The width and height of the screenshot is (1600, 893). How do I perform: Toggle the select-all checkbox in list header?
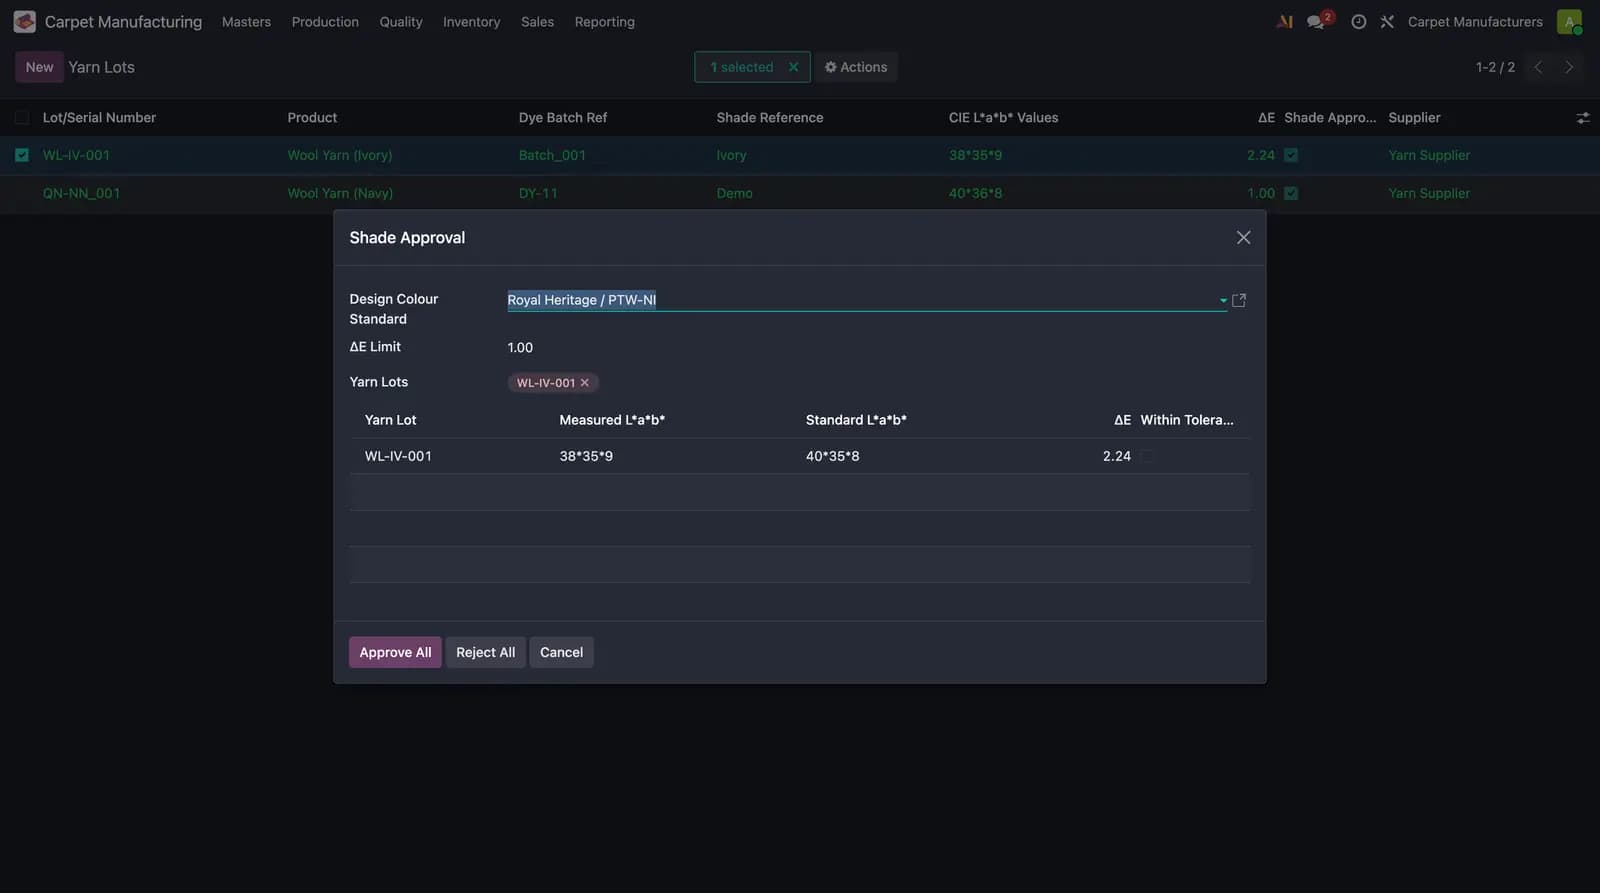(x=22, y=118)
